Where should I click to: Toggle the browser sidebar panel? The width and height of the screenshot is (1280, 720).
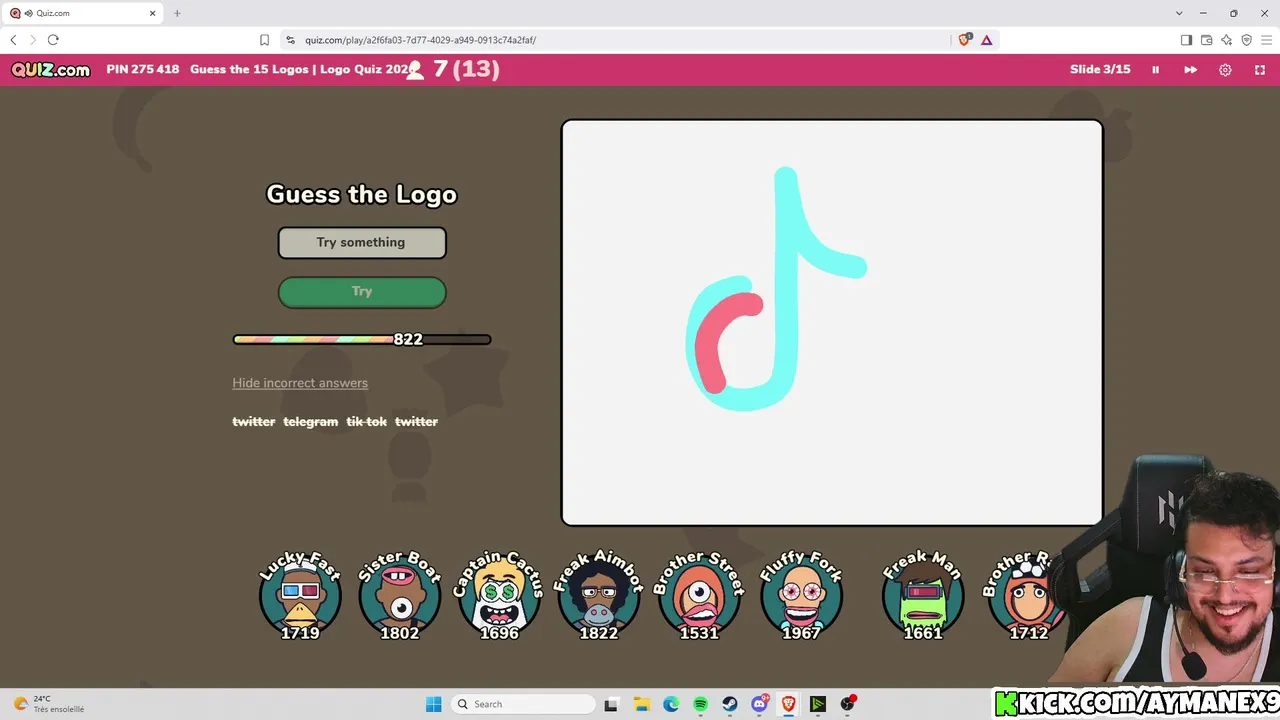coord(1186,40)
